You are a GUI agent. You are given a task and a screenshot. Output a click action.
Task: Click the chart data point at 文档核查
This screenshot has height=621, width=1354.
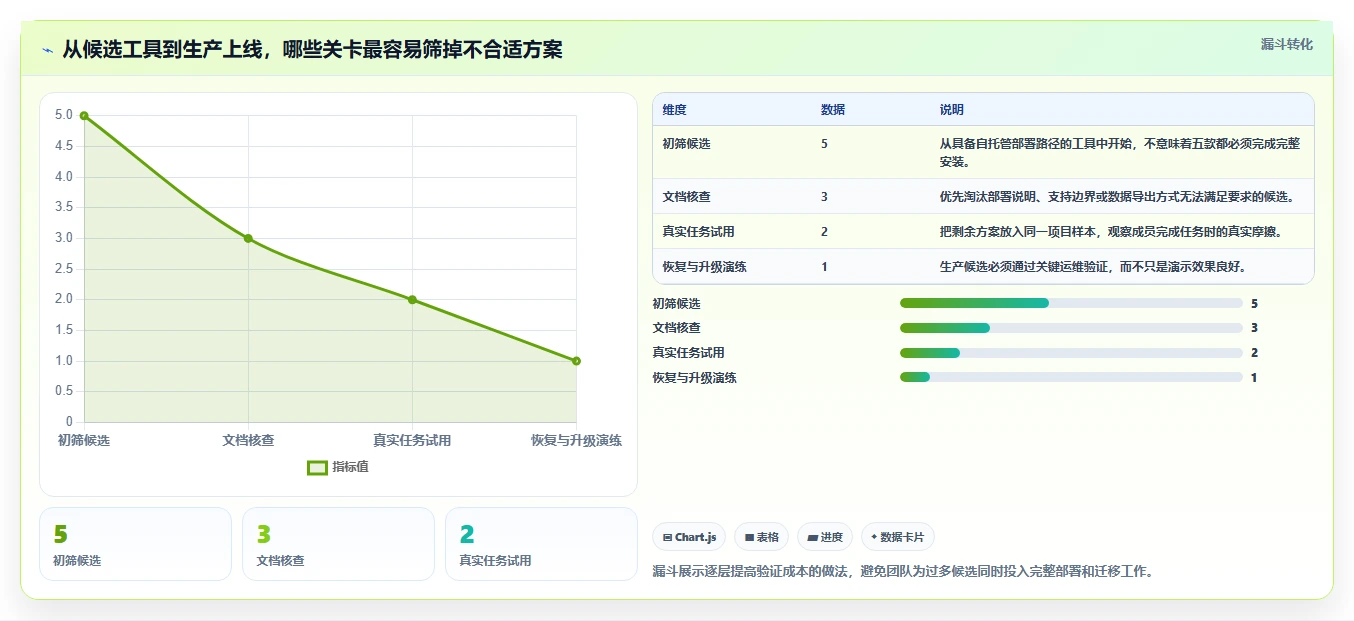click(x=248, y=238)
